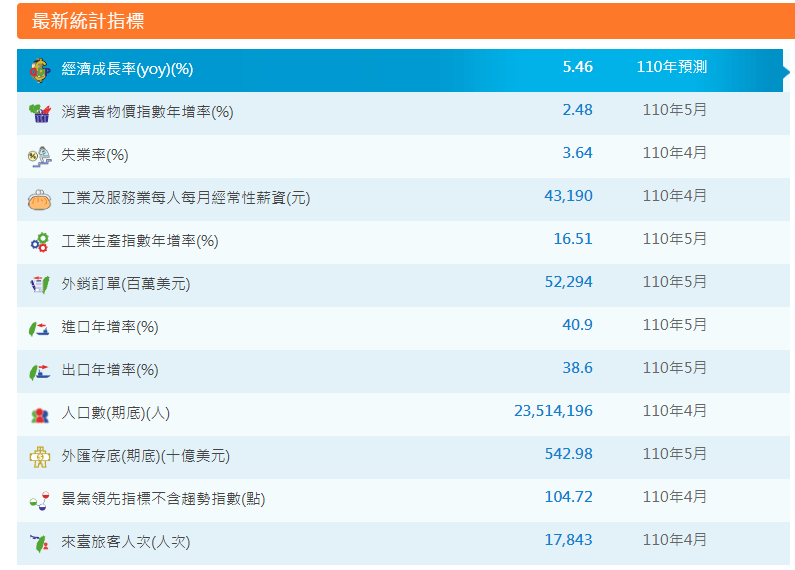Screen dimensions: 795x570
Task: Click the 43,190 monthly wage value
Action: tap(568, 196)
